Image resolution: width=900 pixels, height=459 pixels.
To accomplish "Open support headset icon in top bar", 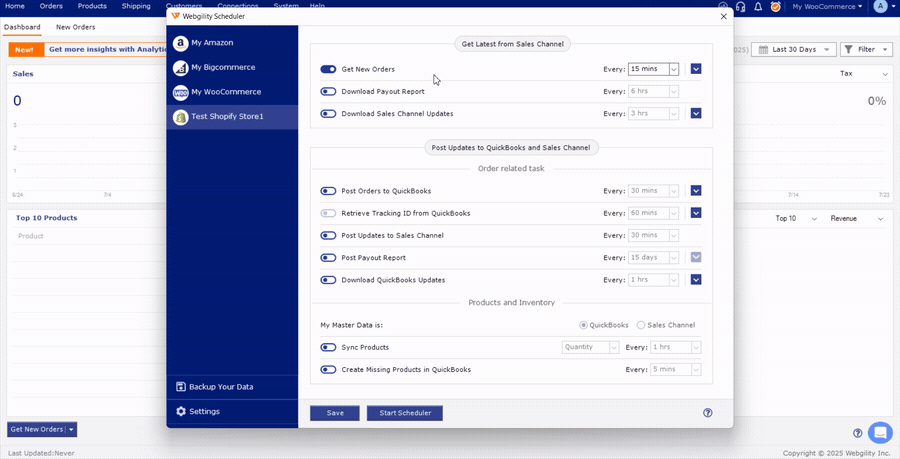I will (x=740, y=6).
